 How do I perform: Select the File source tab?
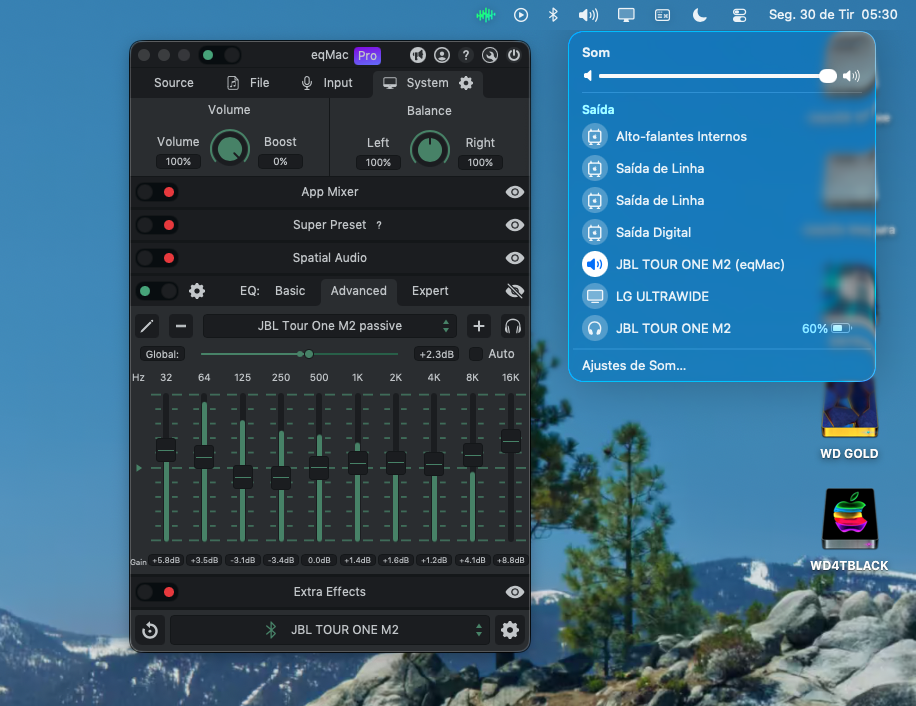click(x=248, y=83)
